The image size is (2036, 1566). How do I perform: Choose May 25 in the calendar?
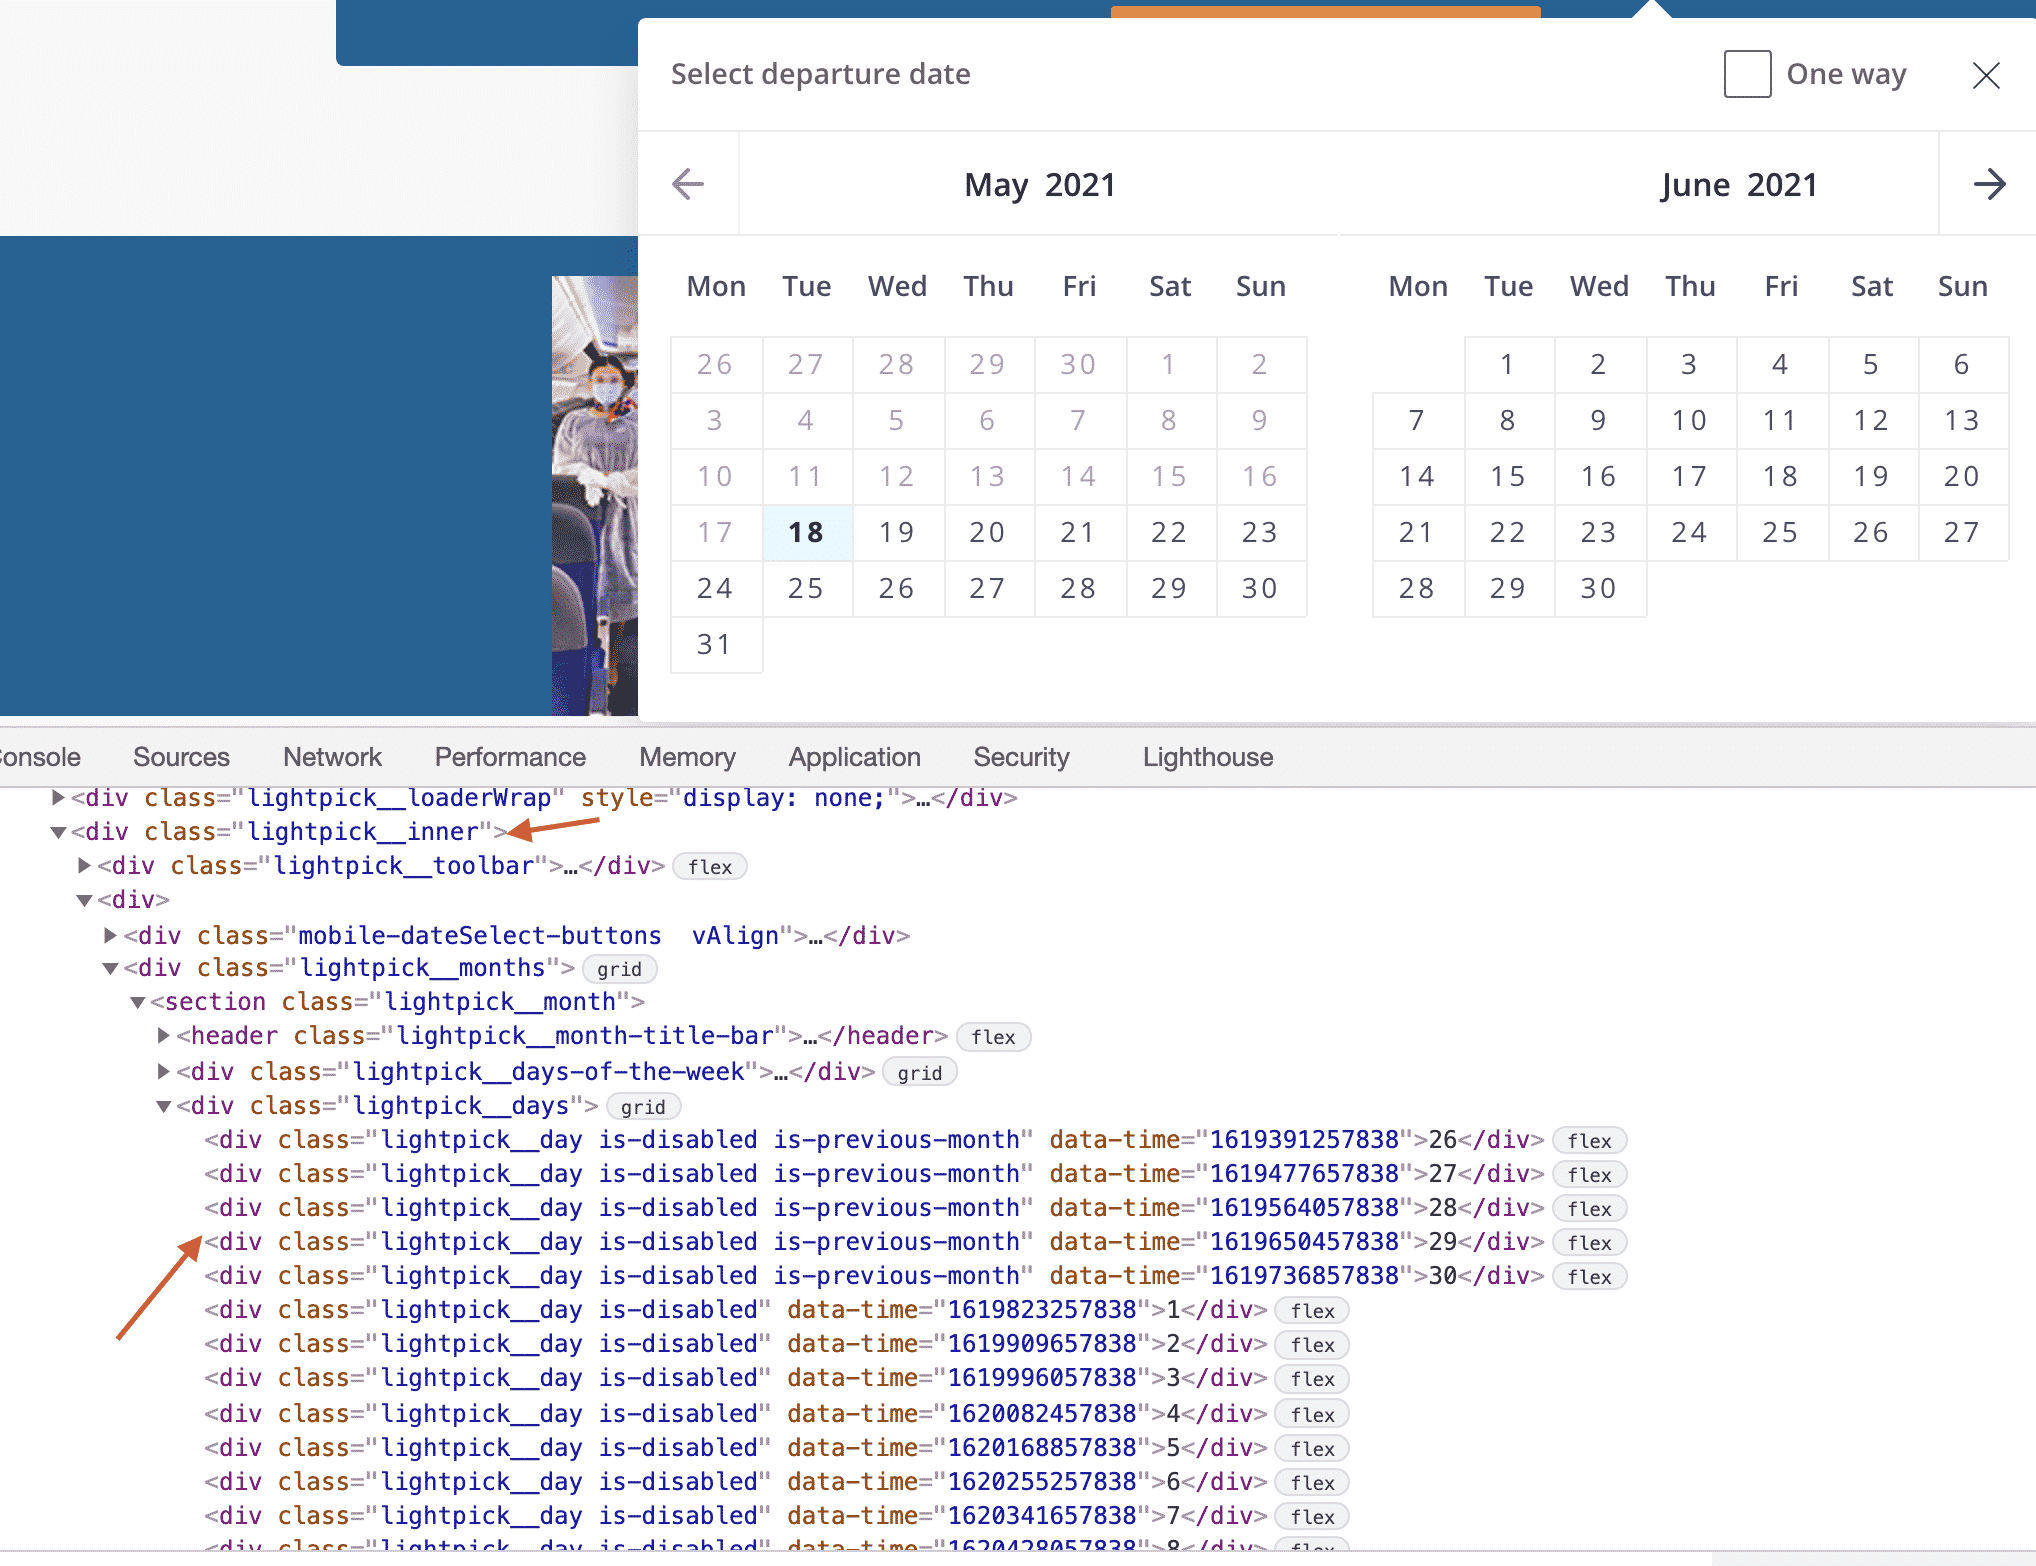[x=806, y=588]
